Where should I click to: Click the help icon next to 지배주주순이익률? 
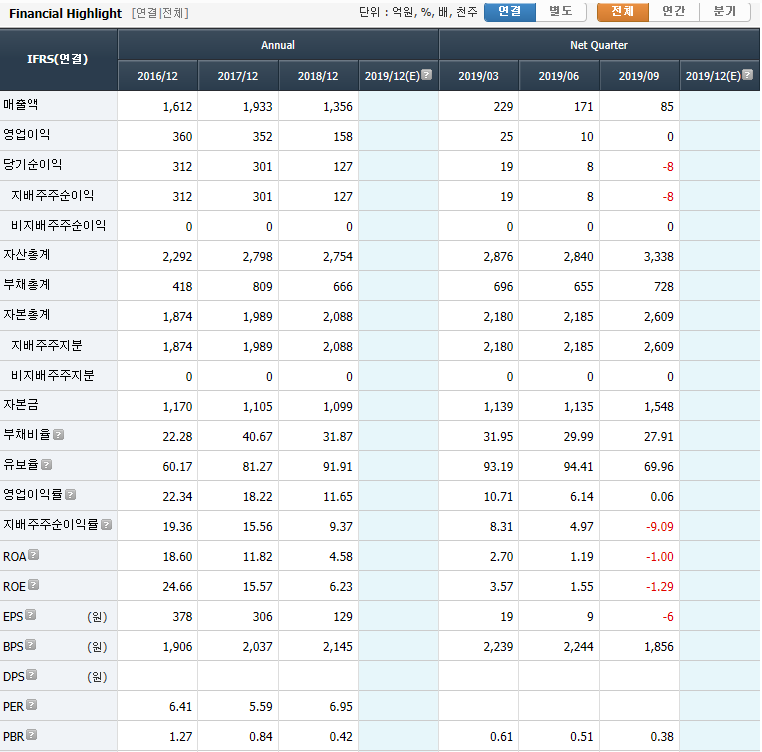(106, 525)
